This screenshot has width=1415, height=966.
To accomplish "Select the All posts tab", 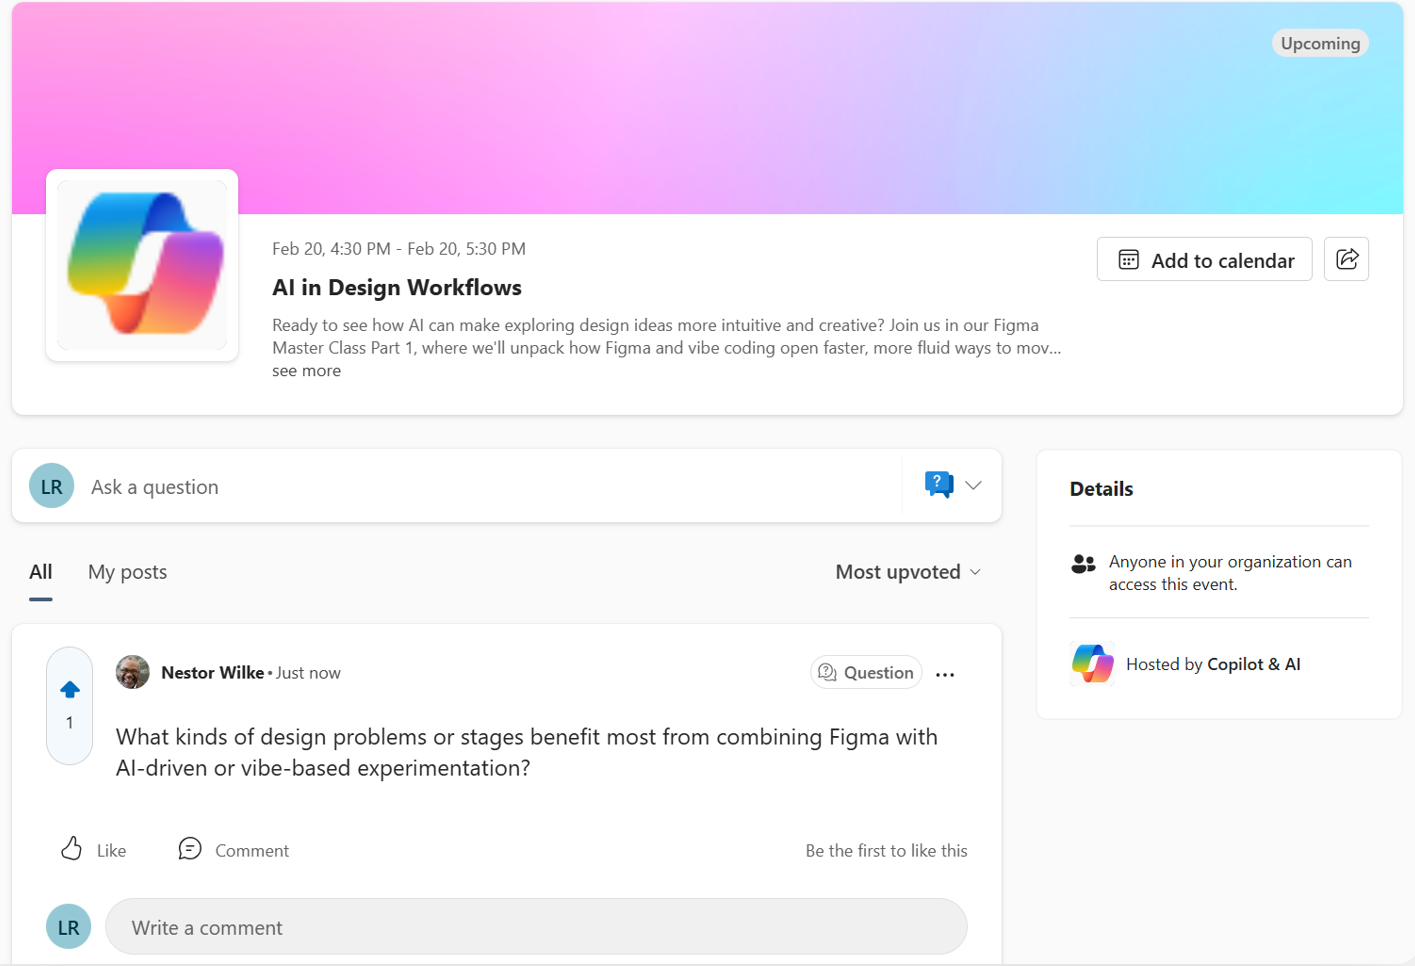I will [x=40, y=572].
